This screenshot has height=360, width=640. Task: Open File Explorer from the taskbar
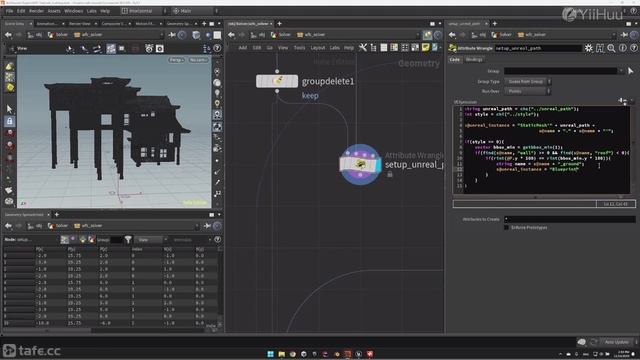(x=282, y=354)
